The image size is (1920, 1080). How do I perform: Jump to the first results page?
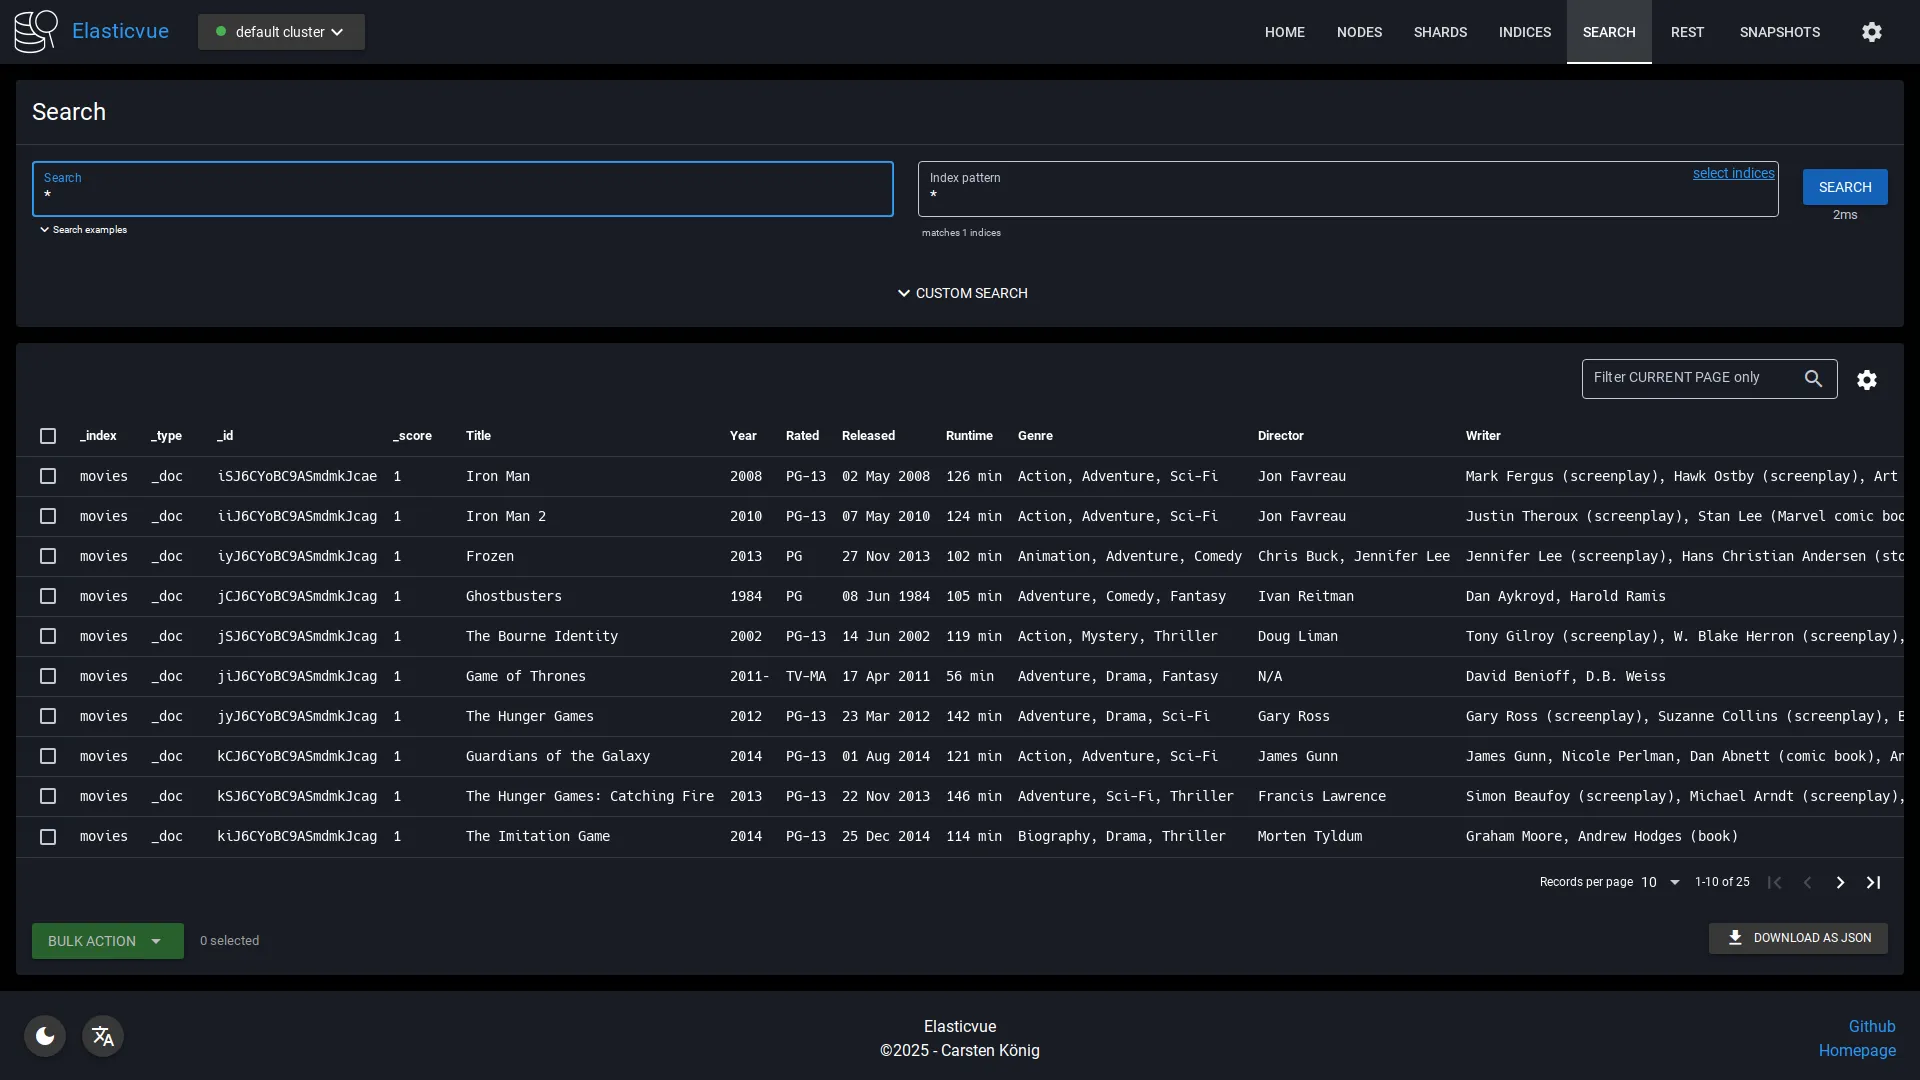click(1775, 882)
